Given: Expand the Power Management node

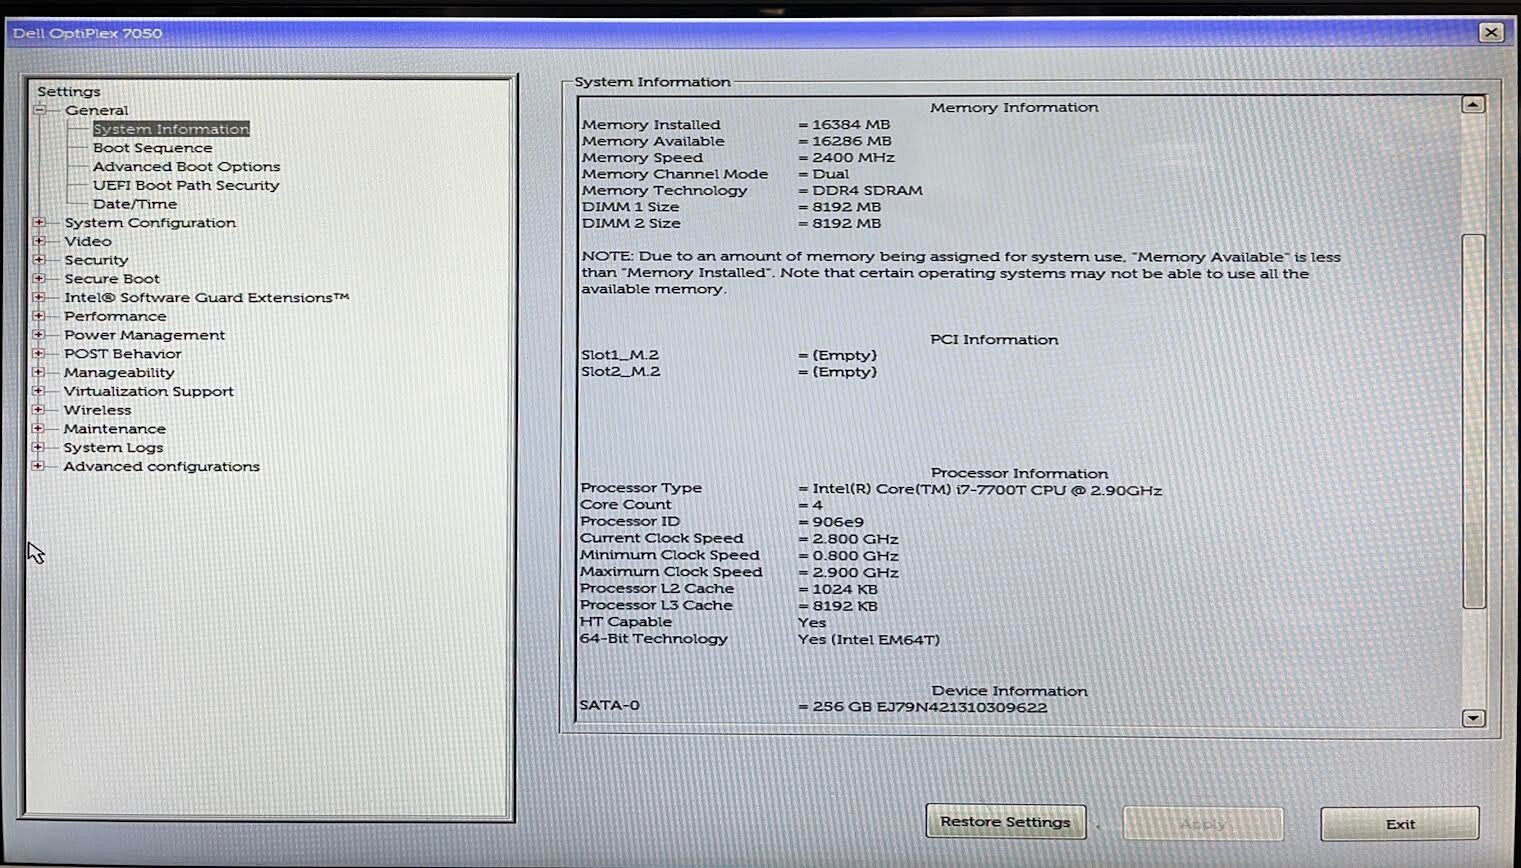Looking at the screenshot, I should click(39, 335).
